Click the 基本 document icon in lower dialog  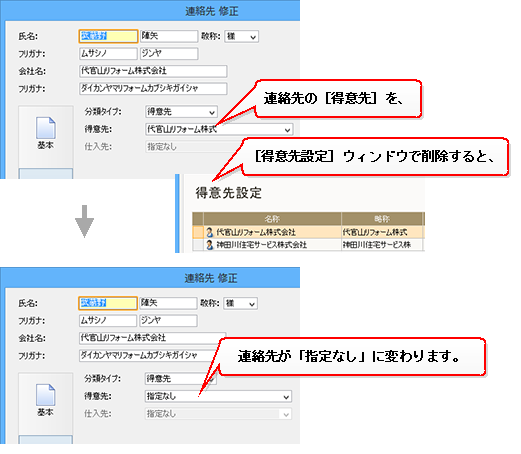click(x=46, y=395)
